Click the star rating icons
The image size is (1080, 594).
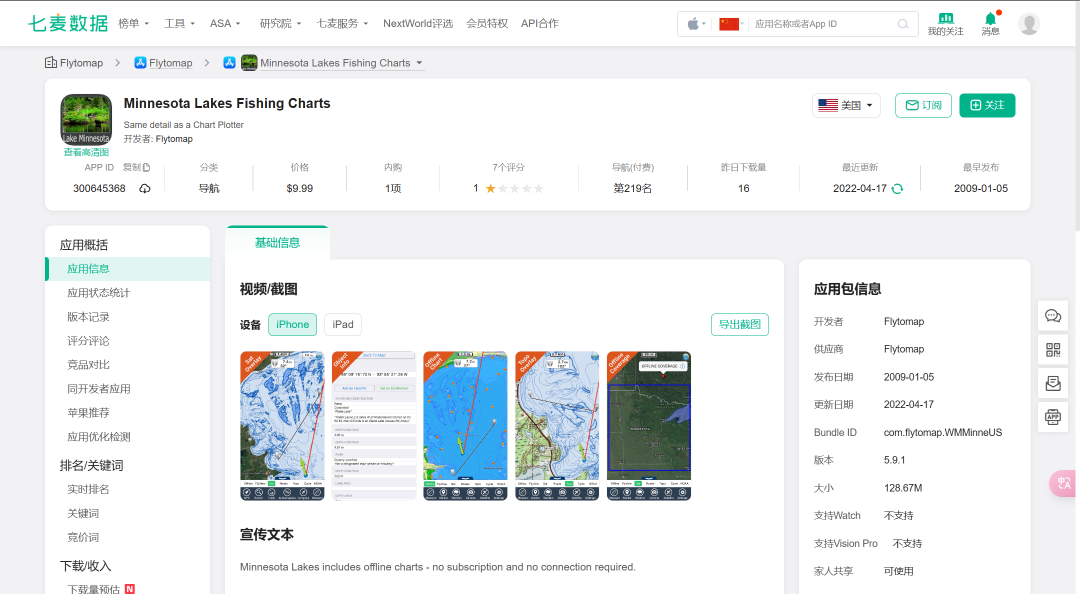(515, 188)
